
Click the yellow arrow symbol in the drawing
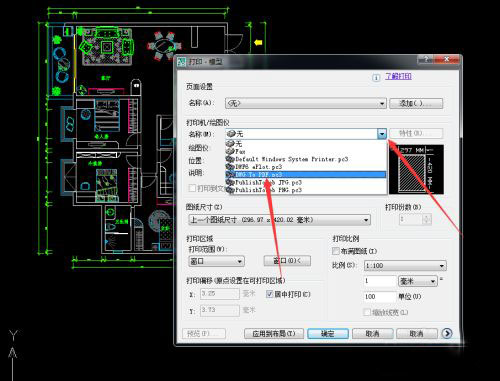(x=258, y=43)
